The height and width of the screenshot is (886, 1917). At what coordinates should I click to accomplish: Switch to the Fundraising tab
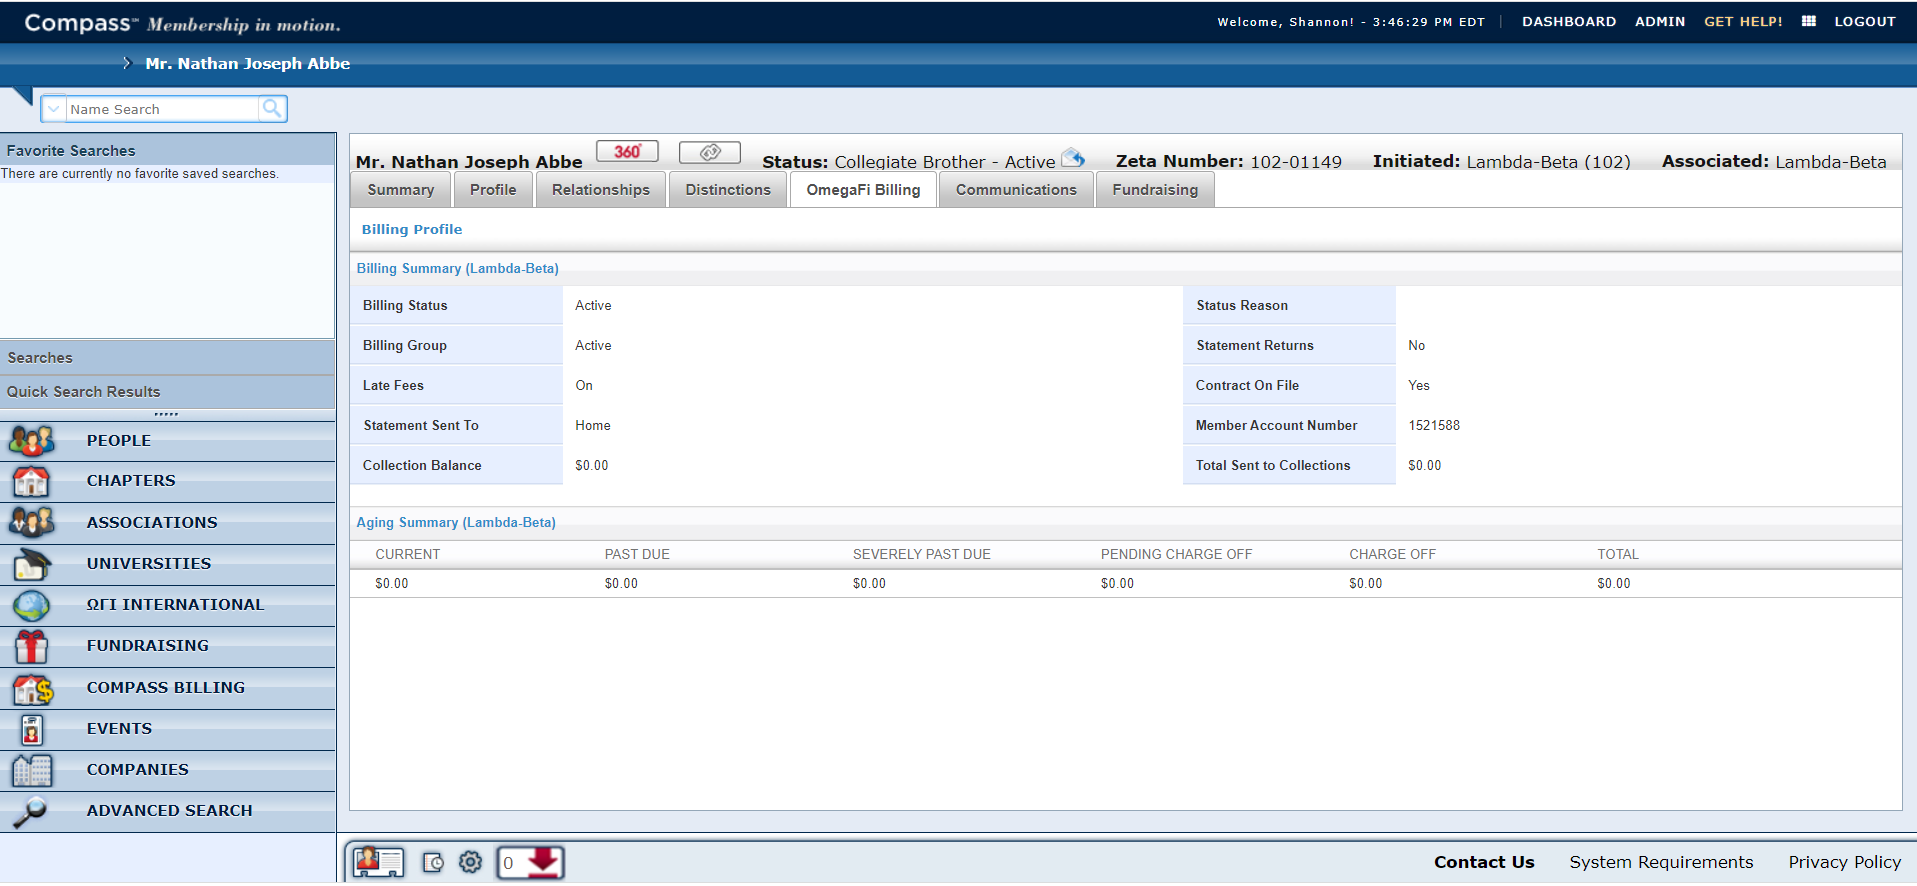pos(1155,190)
